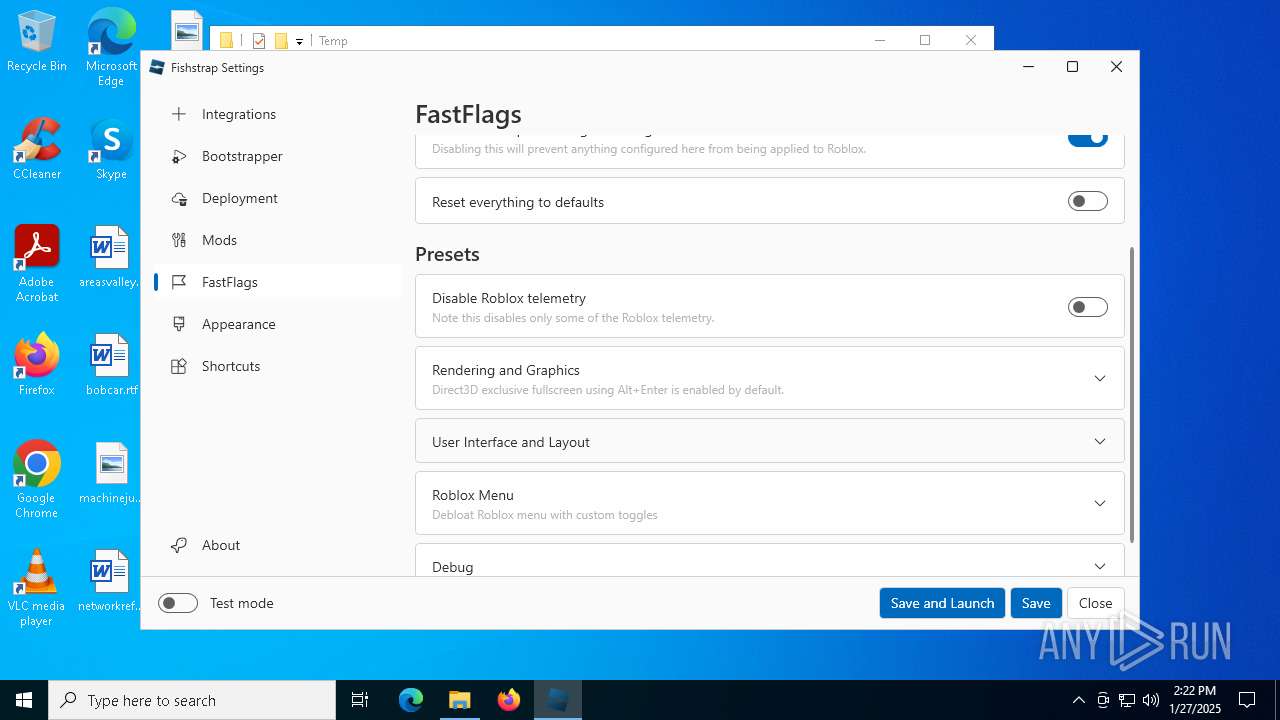Toggle the partially hidden top FastFlags switch
Viewport: 1280px width, 720px height.
(x=1088, y=139)
